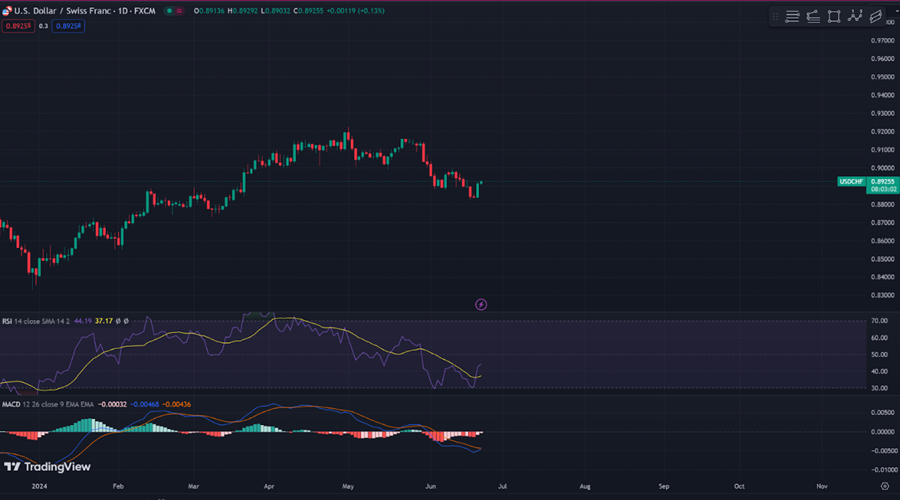Click the Apr label on time axis
Screen dimensions: 900x500
click(269, 485)
